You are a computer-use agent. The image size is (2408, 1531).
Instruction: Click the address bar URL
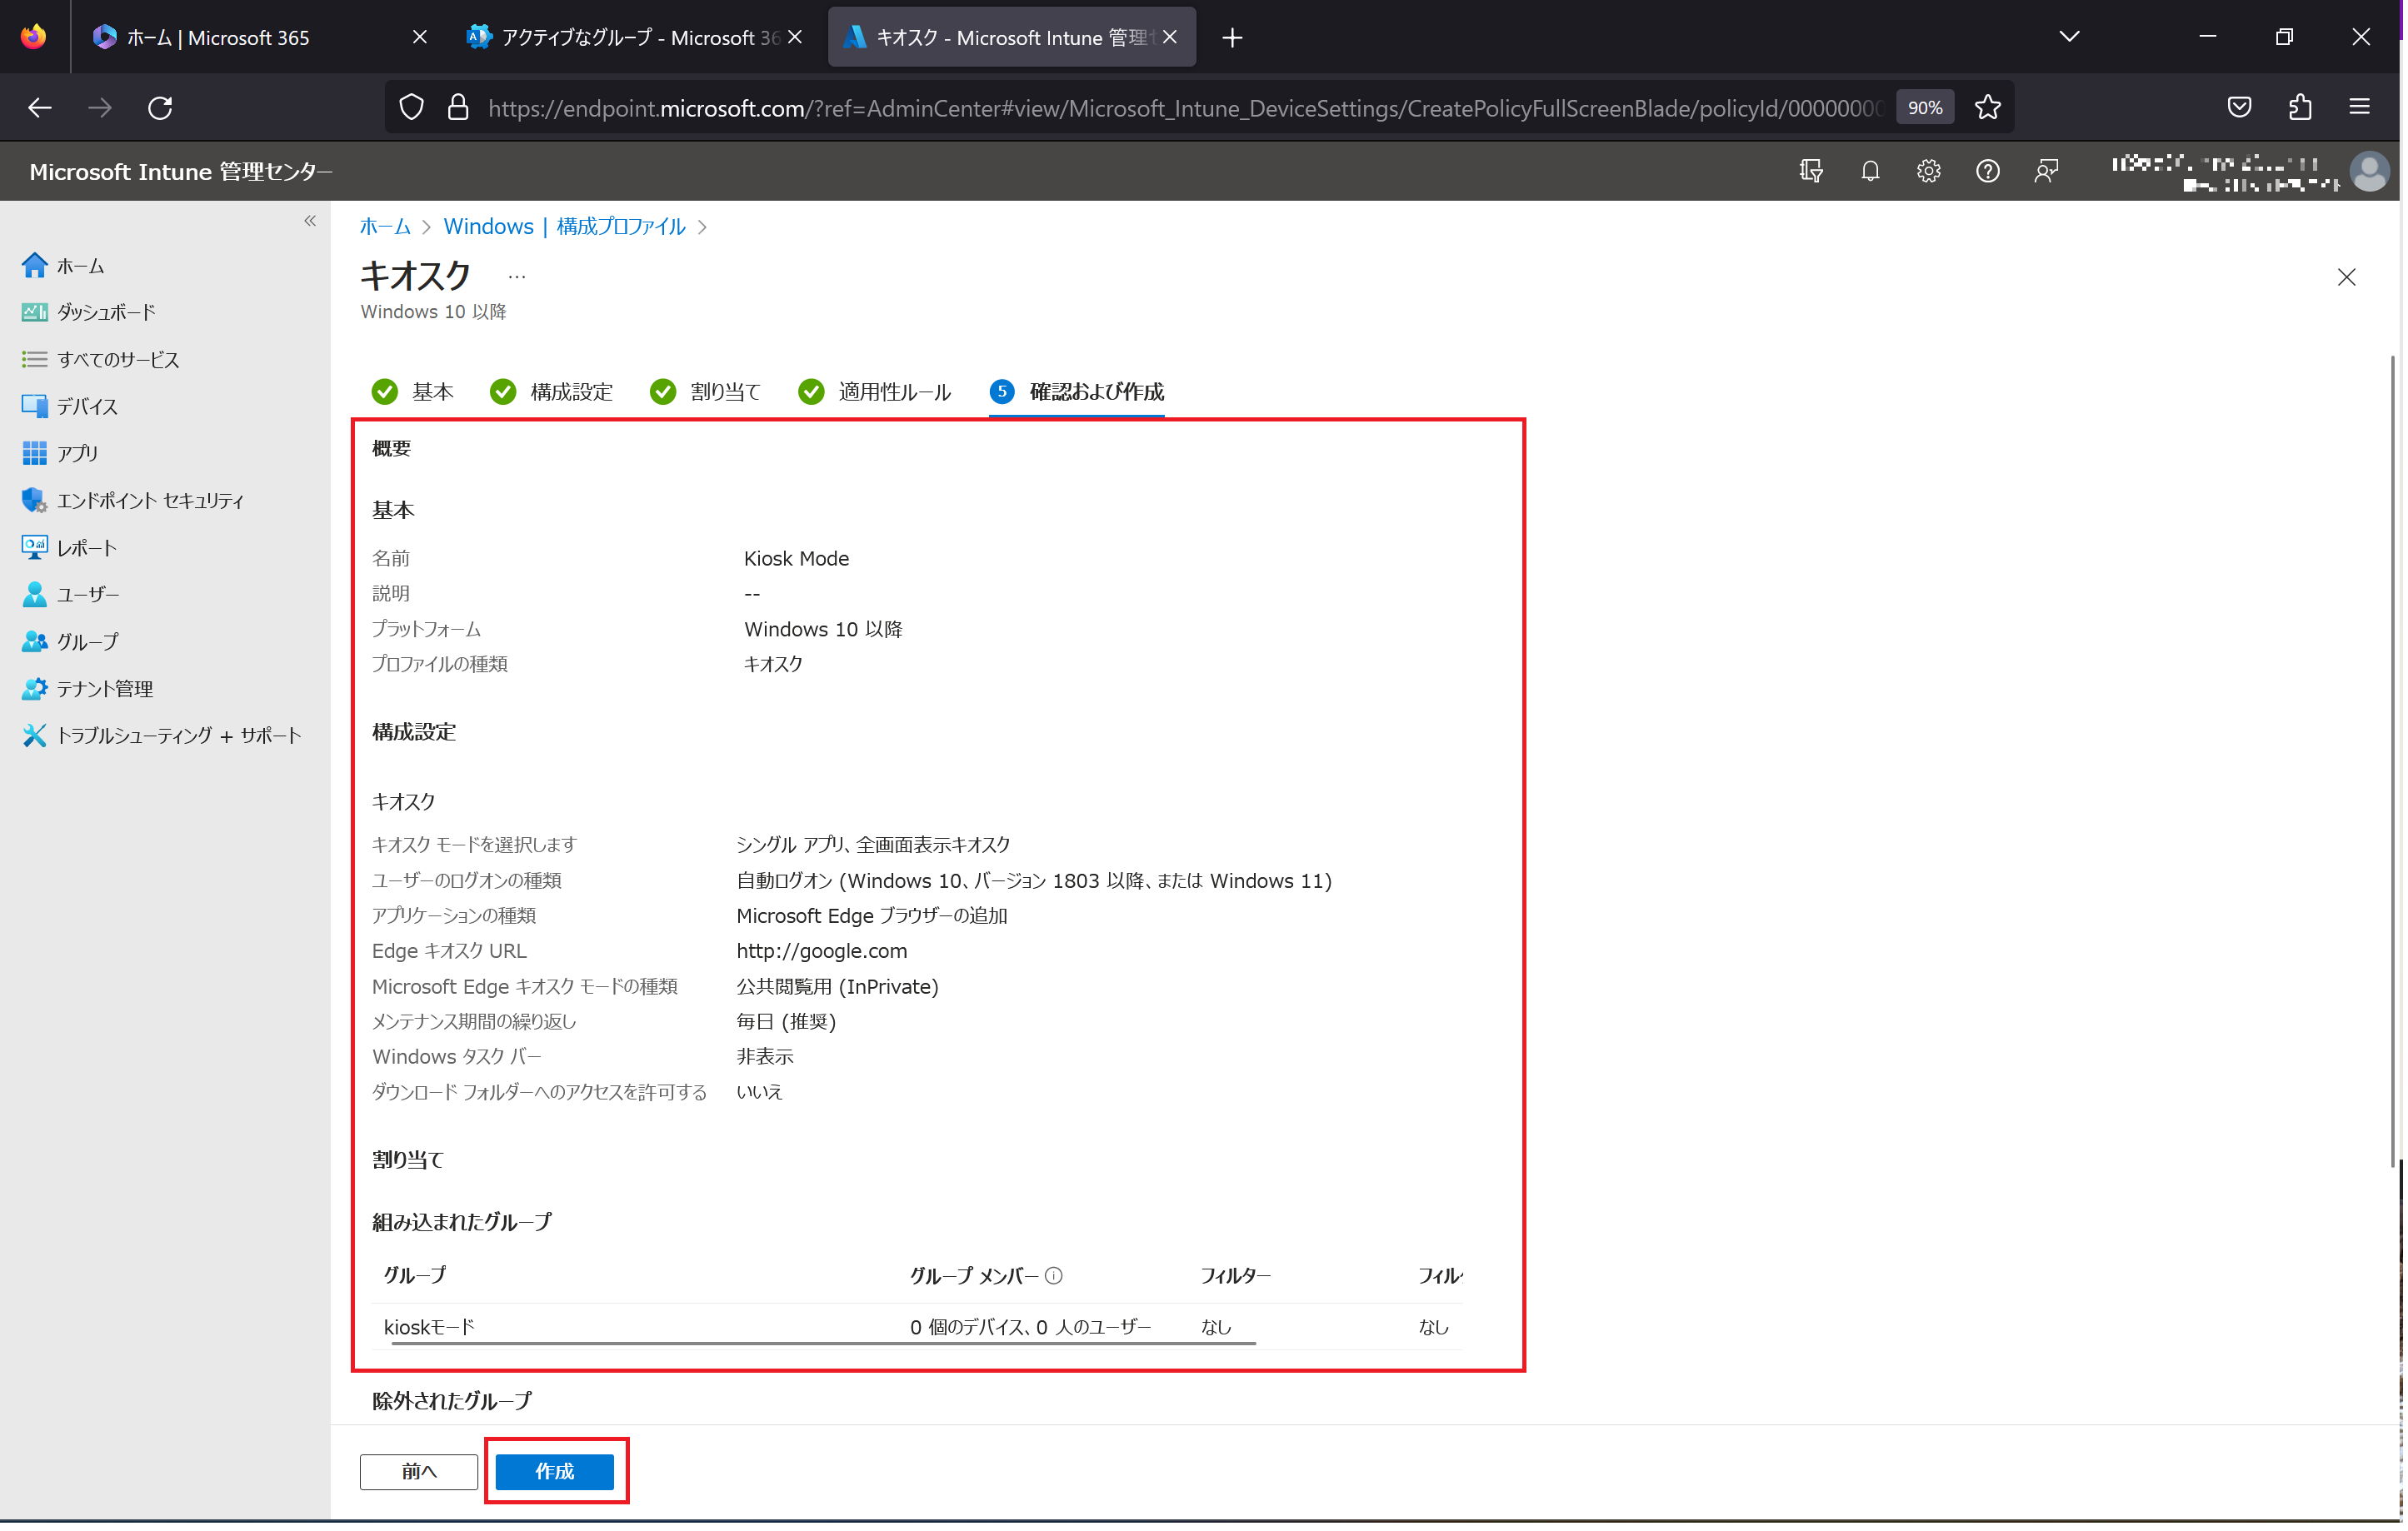(1187, 108)
